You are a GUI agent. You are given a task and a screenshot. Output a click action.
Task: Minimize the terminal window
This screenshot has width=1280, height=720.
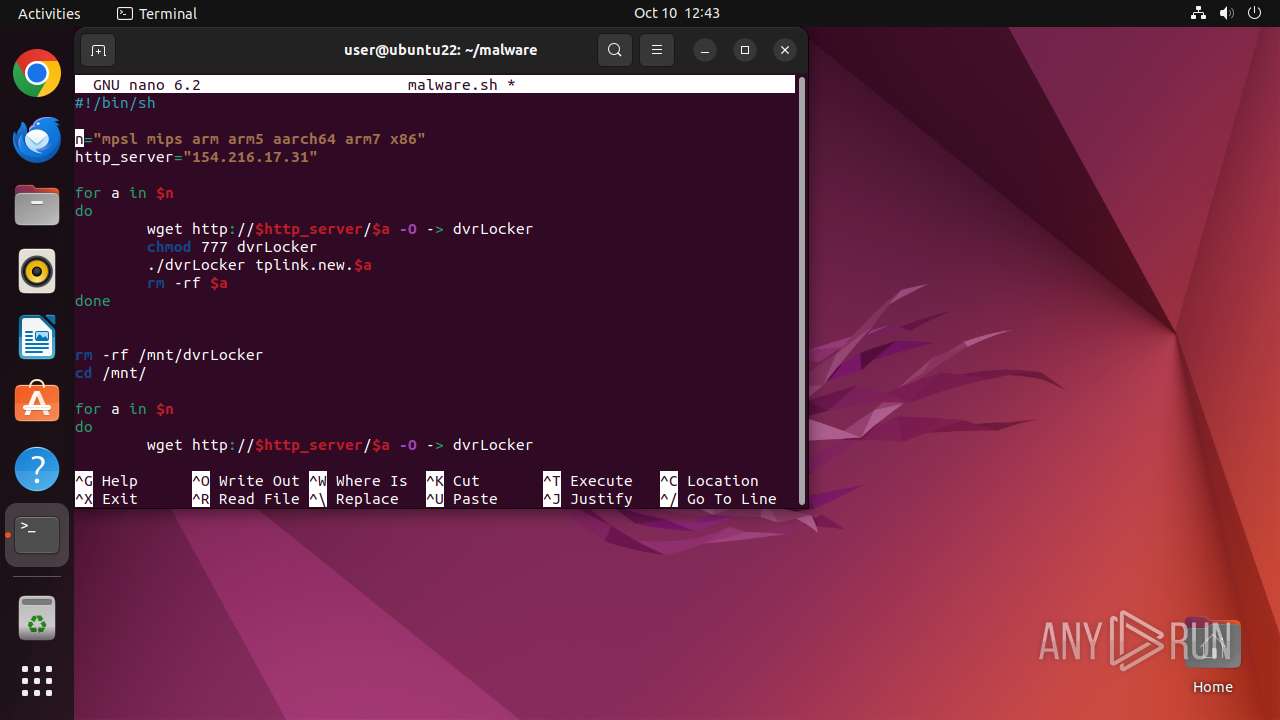click(705, 50)
